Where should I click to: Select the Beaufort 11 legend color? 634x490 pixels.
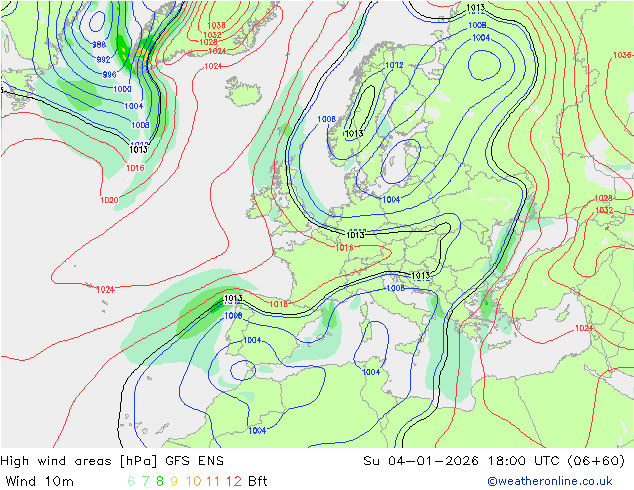213,481
